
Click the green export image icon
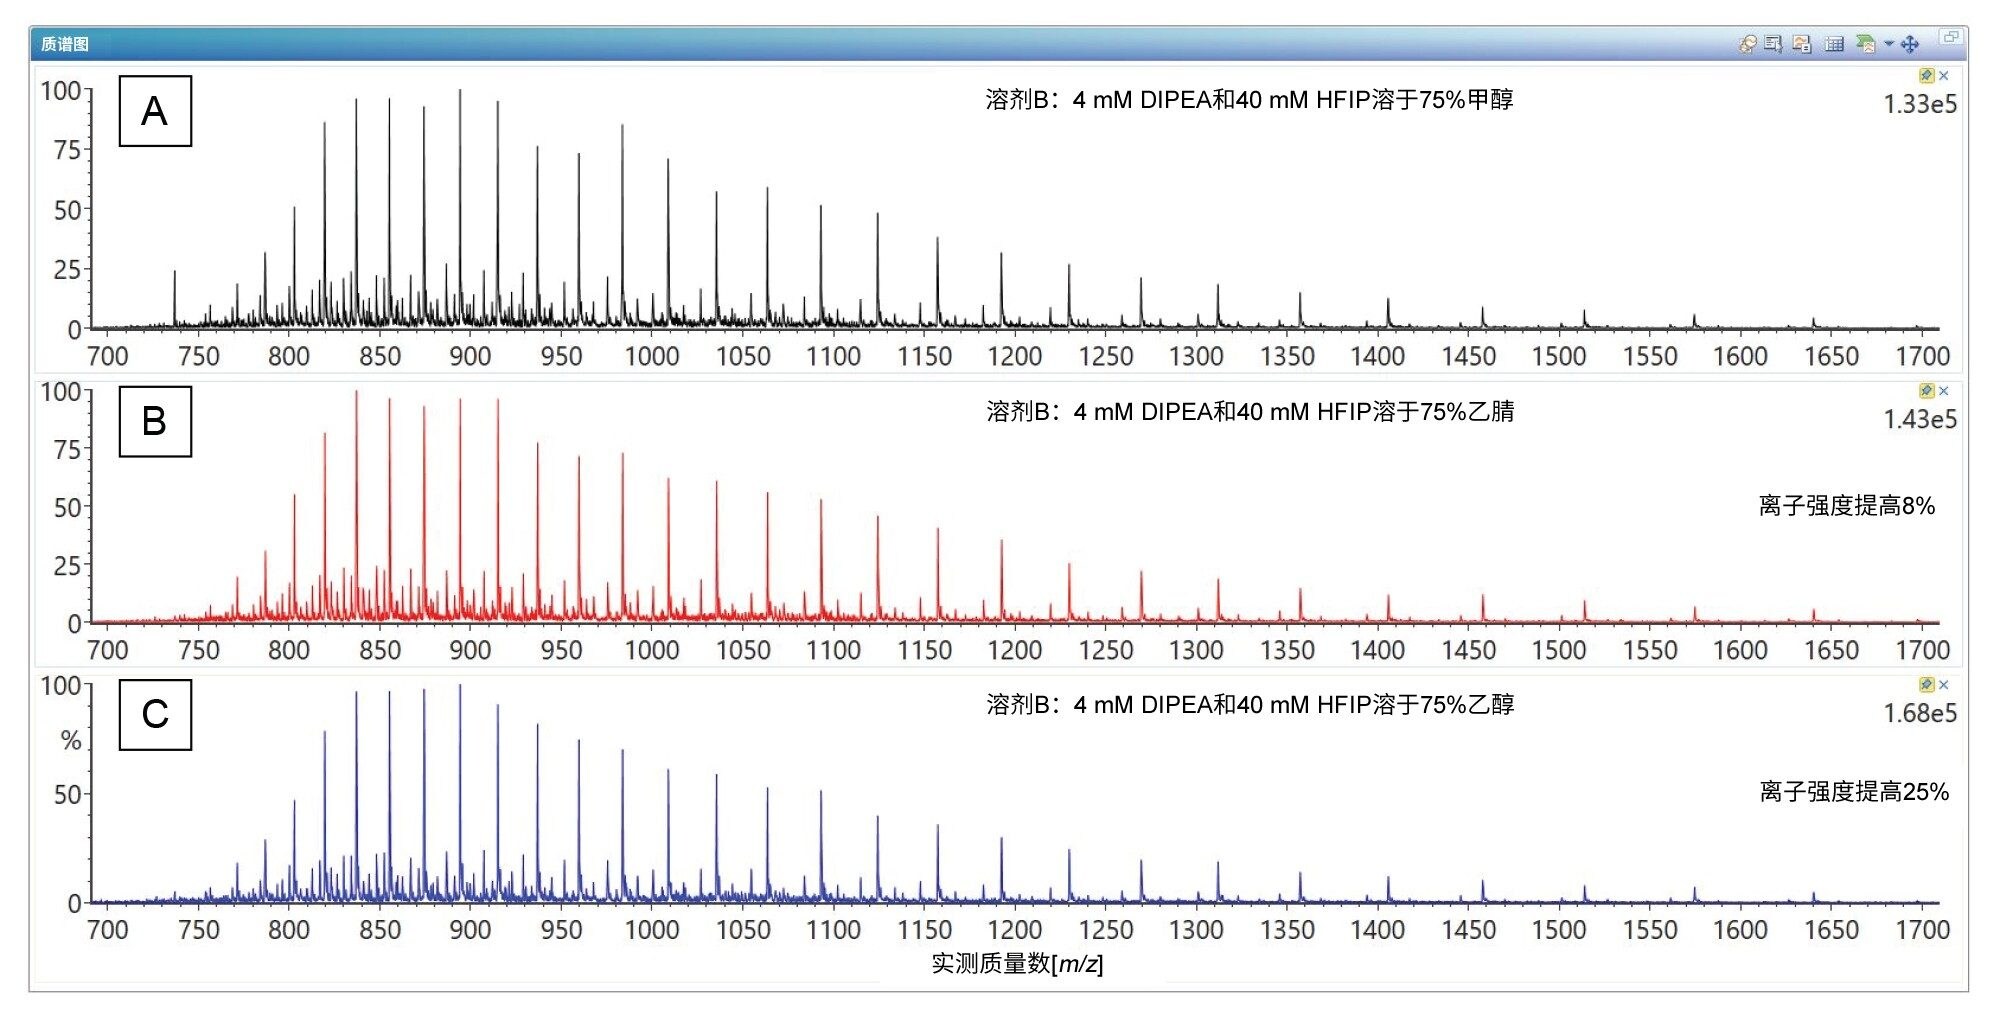coord(1865,44)
